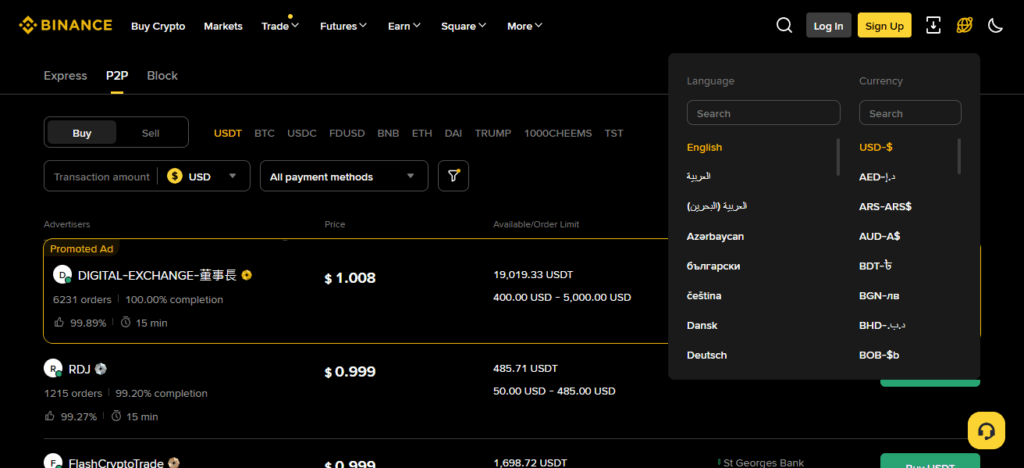The image size is (1024, 468).
Task: Click timer icon in RDJ row
Action: point(116,416)
